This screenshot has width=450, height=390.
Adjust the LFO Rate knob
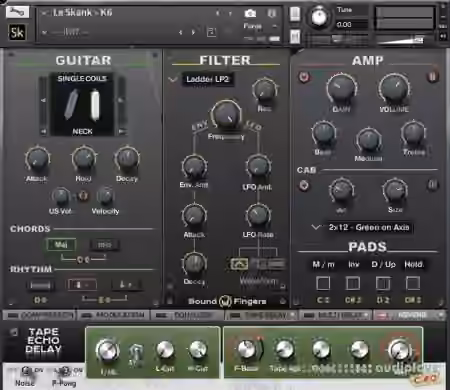(x=258, y=215)
